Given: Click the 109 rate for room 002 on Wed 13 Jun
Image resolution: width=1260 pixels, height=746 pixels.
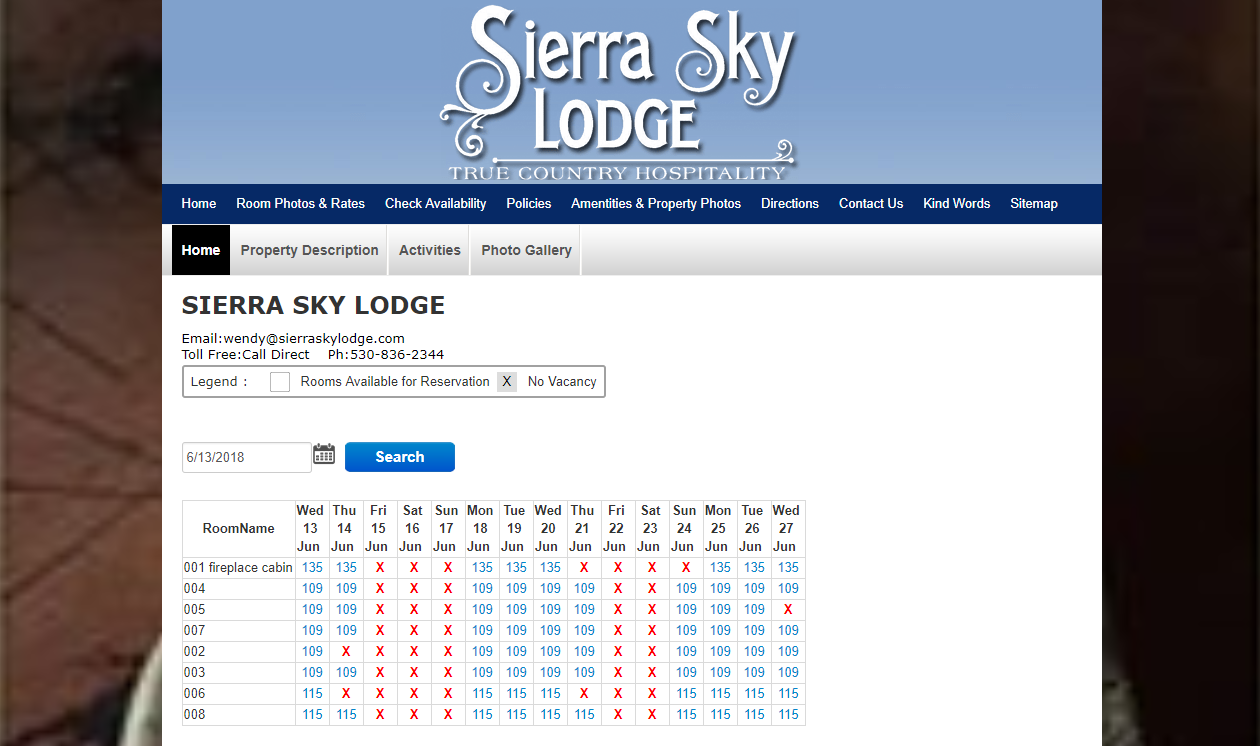Looking at the screenshot, I should (x=312, y=652).
